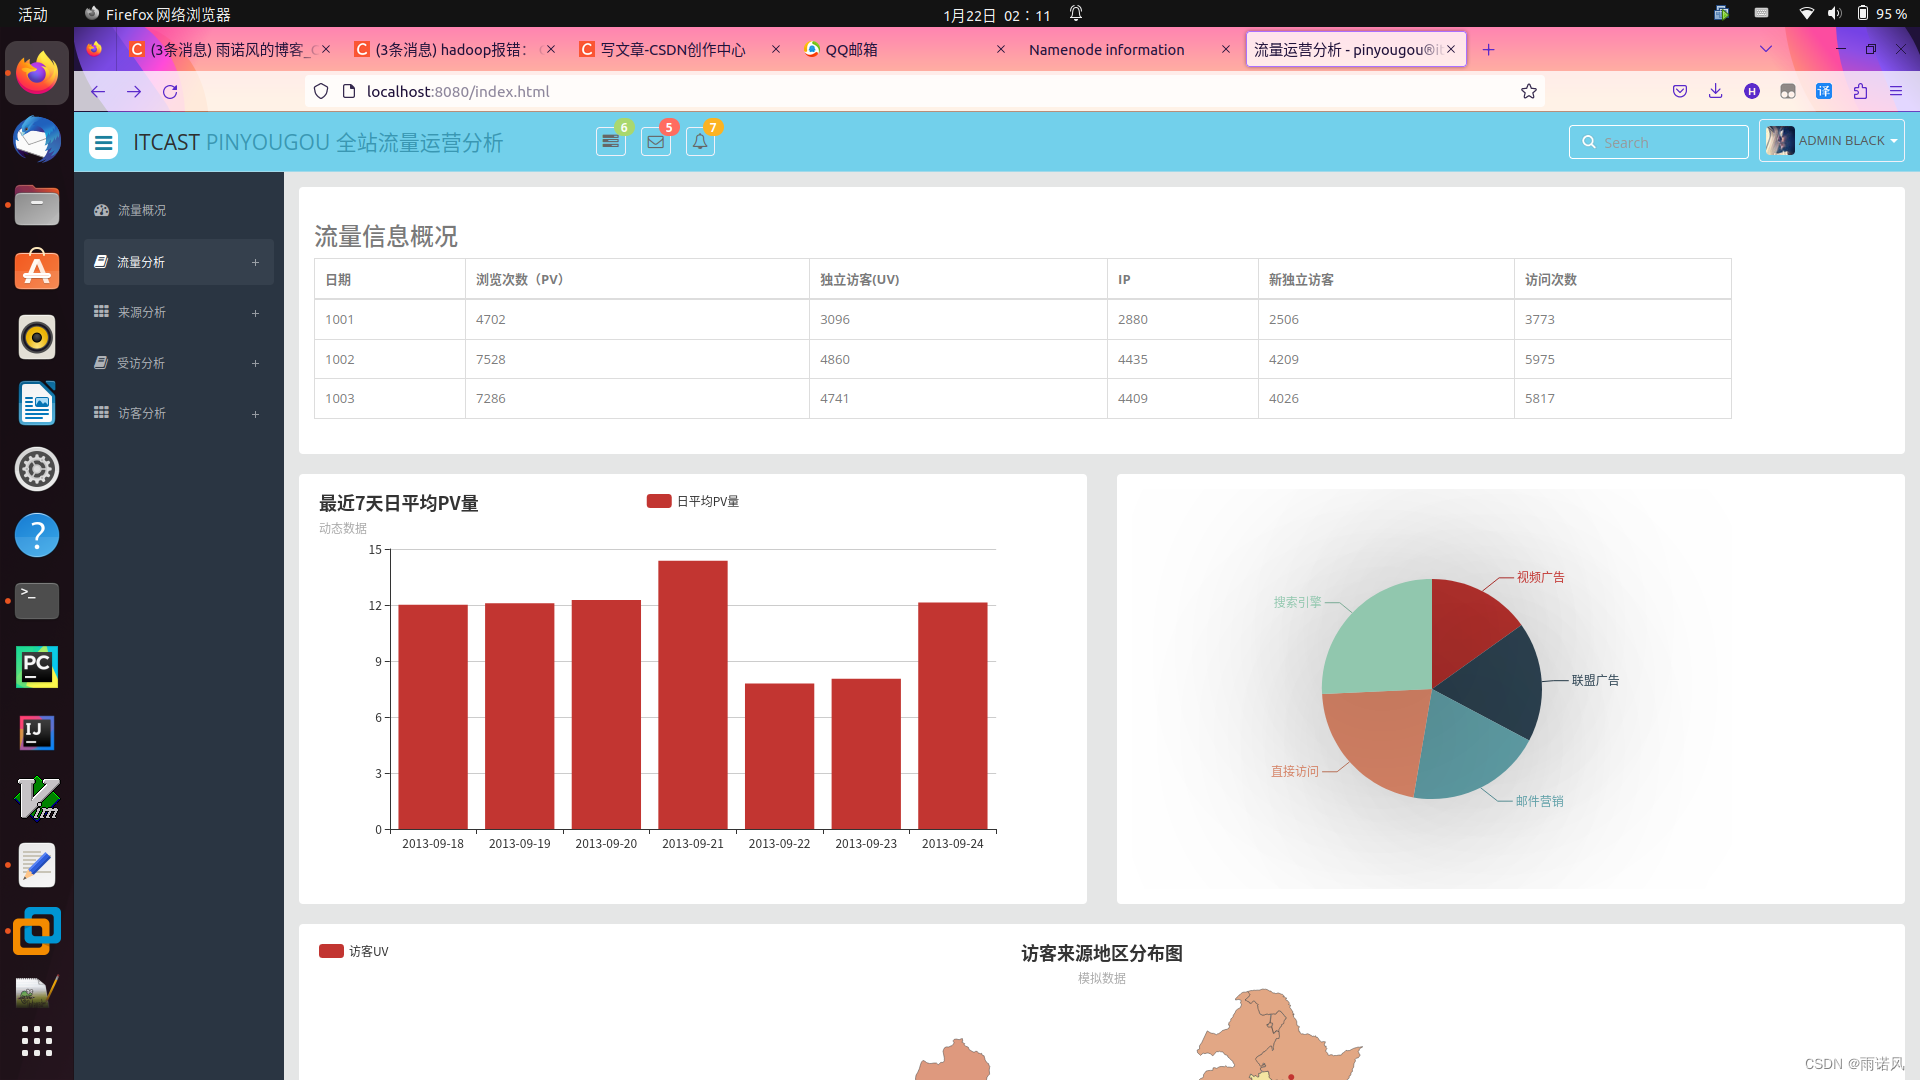Click the 邮件营销 pie label
Image resolution: width=1920 pixels, height=1080 pixels.
tap(1539, 801)
